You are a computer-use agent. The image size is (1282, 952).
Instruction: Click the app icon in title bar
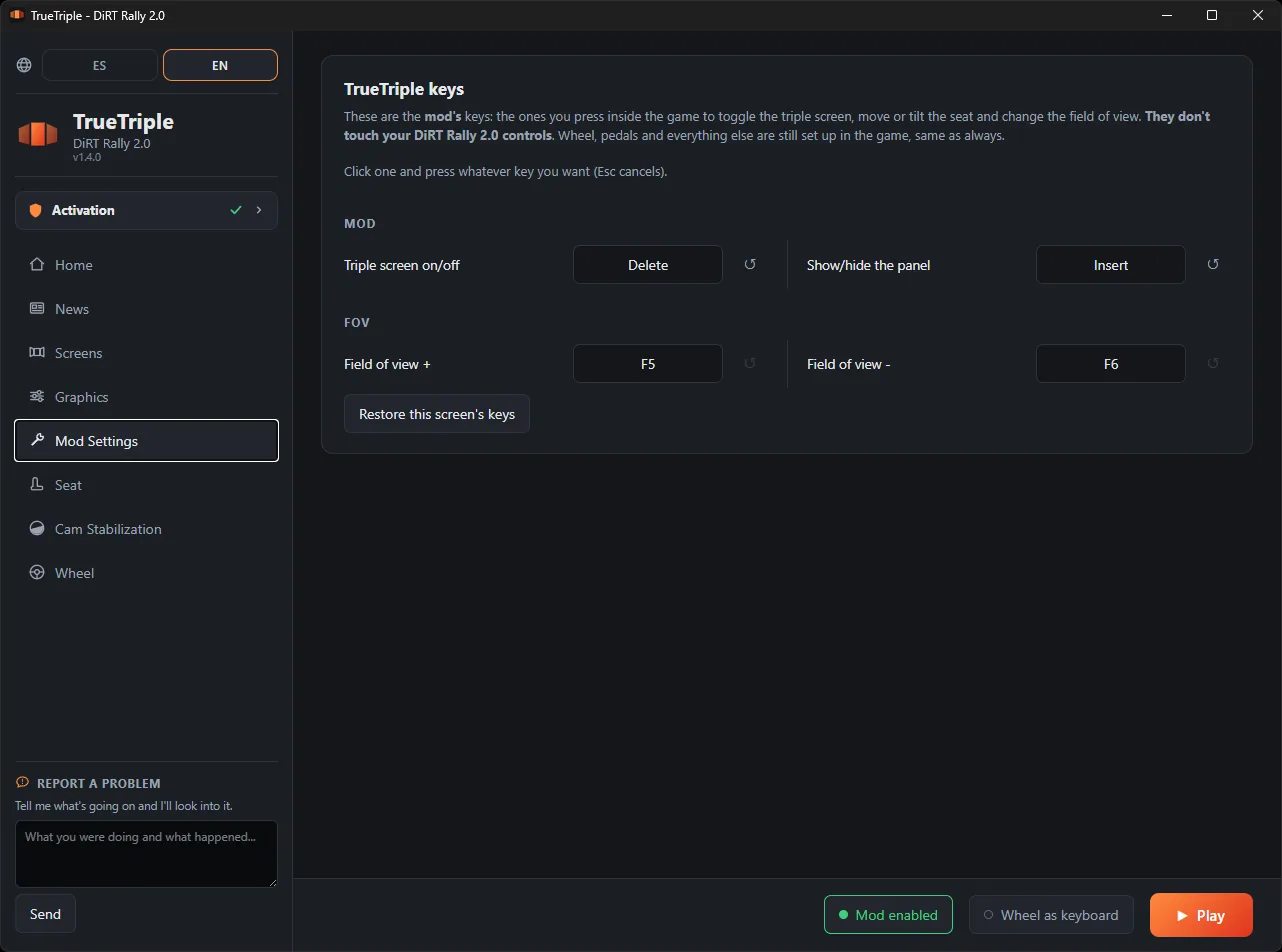[17, 15]
